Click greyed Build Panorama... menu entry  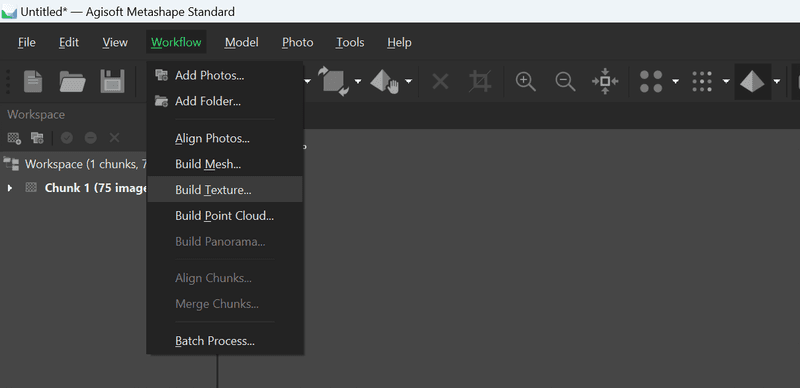225,241
